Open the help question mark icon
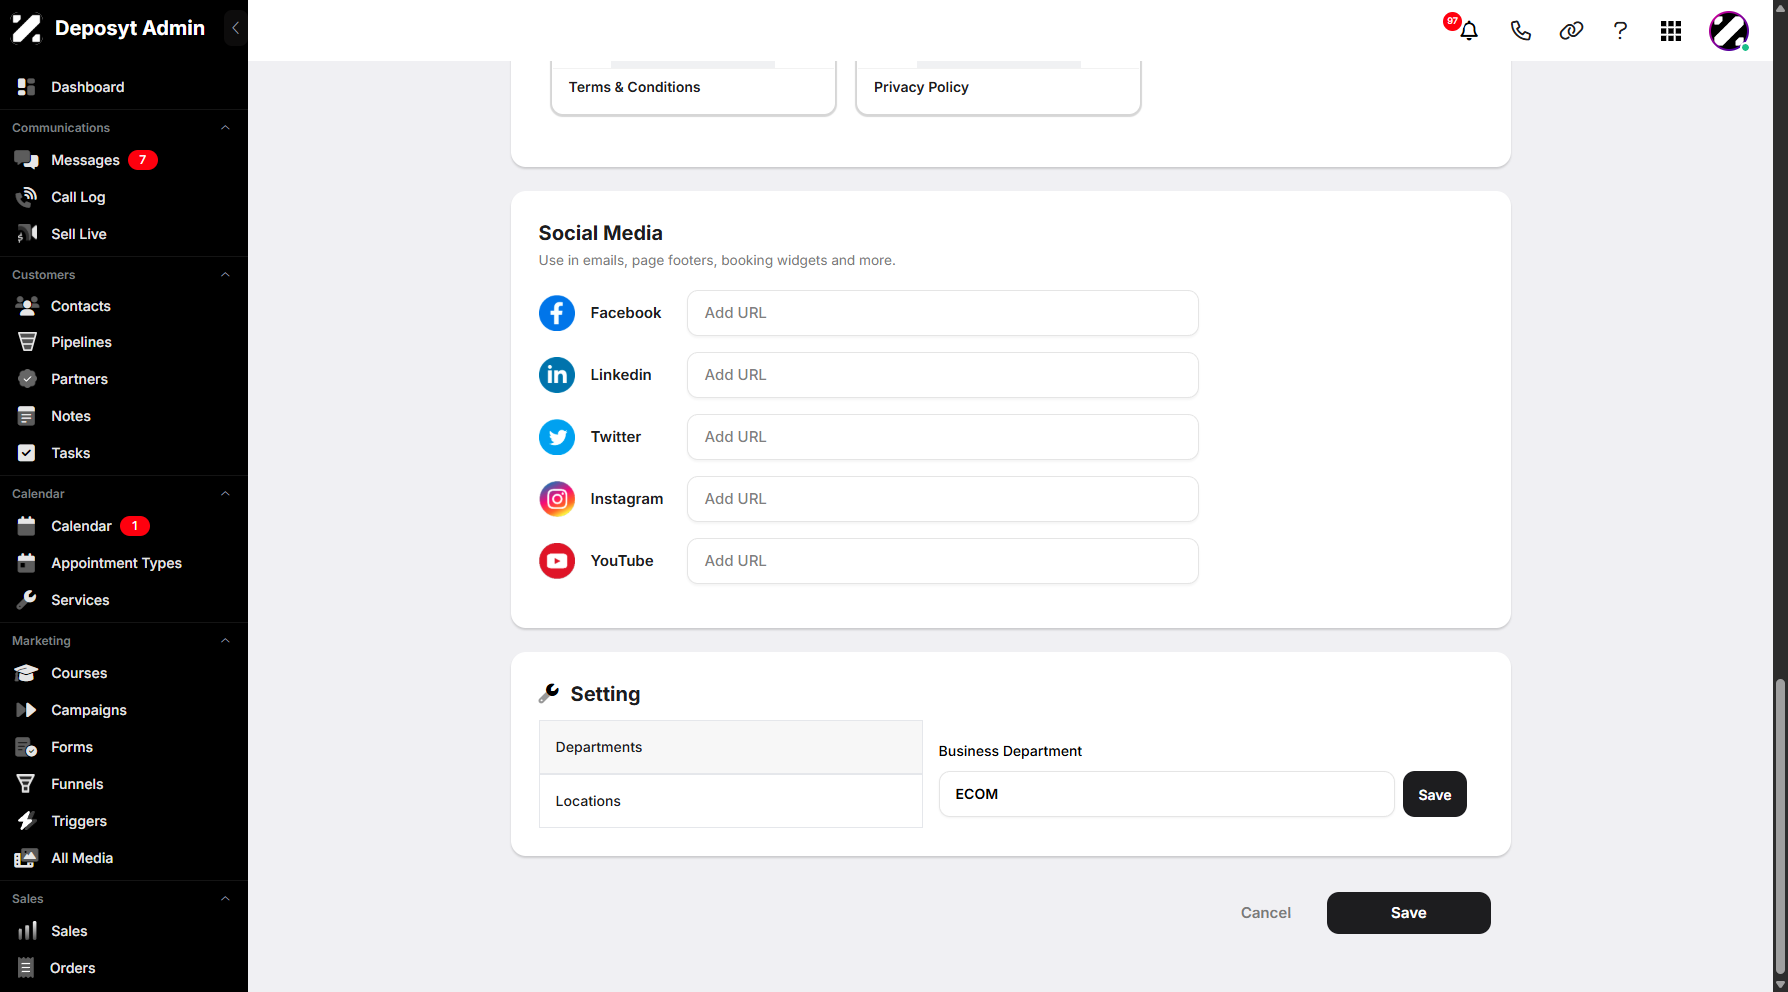This screenshot has height=992, width=1788. pyautogui.click(x=1620, y=31)
